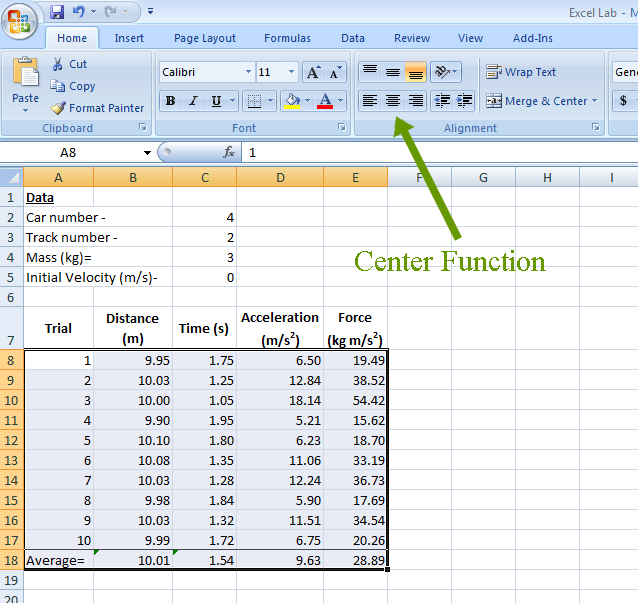638x603 pixels.
Task: Select the Data heading cell
Action: click(59, 197)
